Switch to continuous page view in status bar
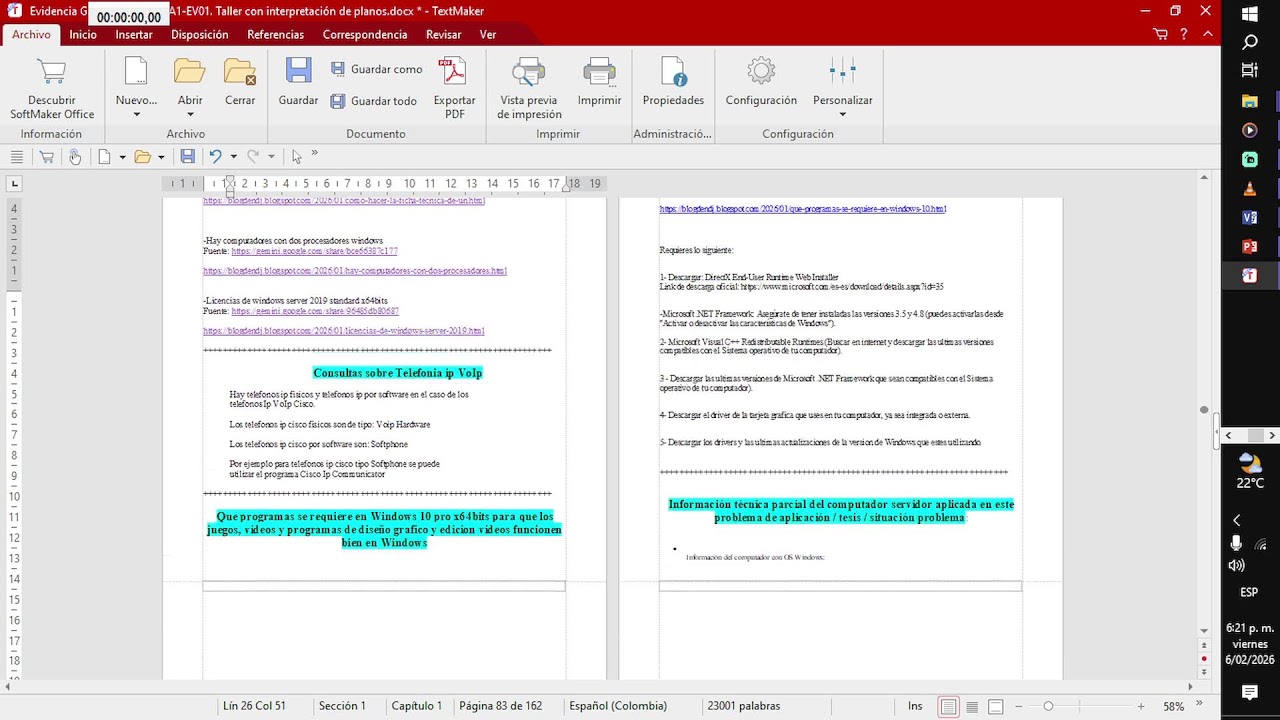 pyautogui.click(x=971, y=706)
